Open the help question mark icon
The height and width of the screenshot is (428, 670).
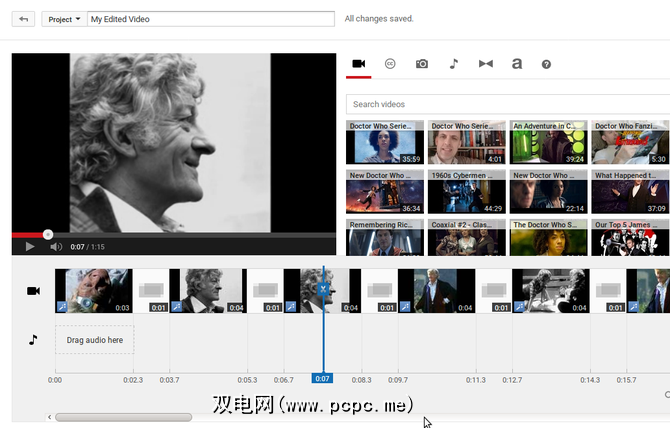coord(546,64)
